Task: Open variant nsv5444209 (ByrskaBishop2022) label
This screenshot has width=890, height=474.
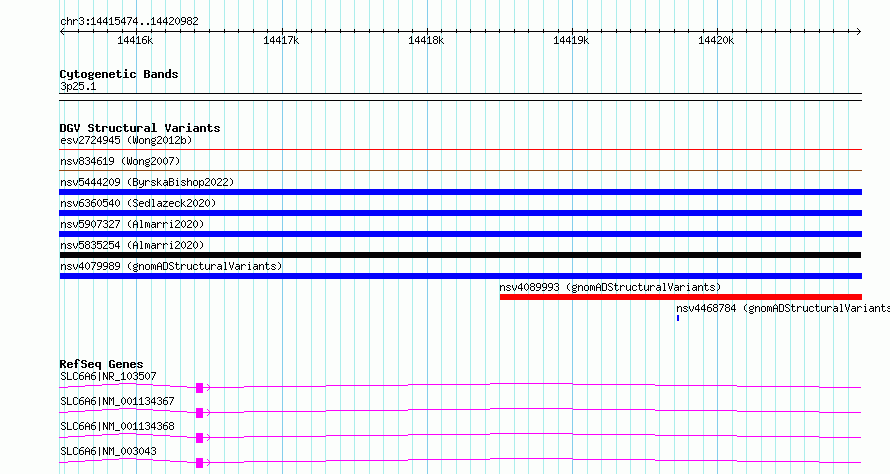Action: point(147,182)
